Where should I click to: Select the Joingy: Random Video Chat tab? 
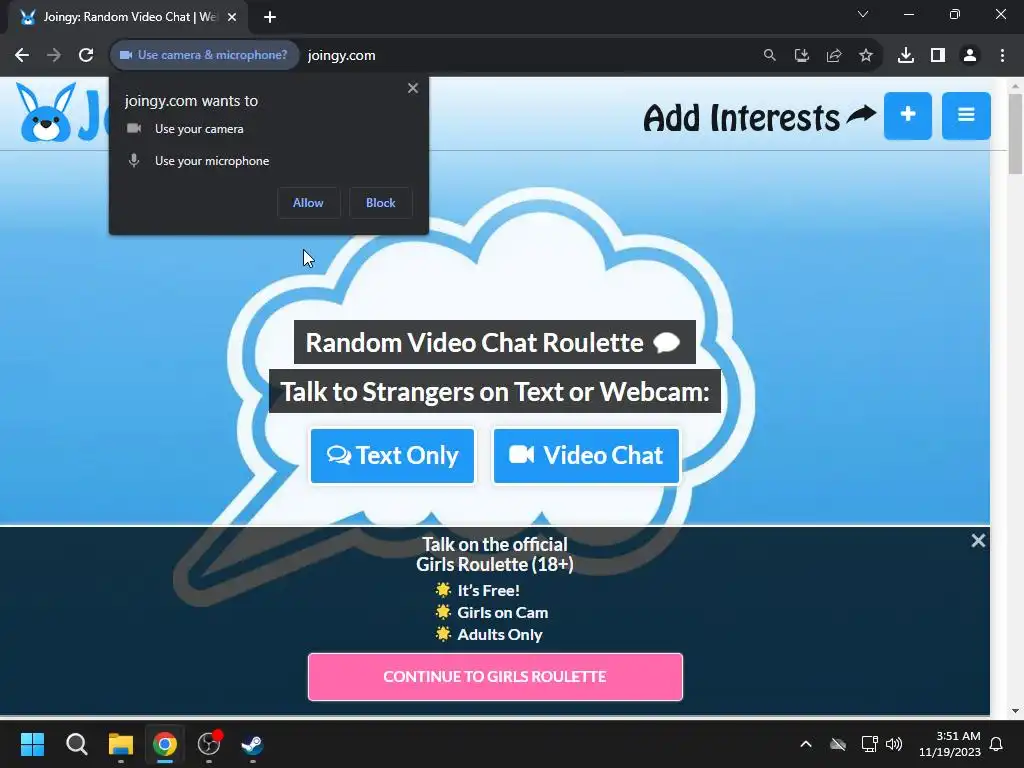point(128,17)
